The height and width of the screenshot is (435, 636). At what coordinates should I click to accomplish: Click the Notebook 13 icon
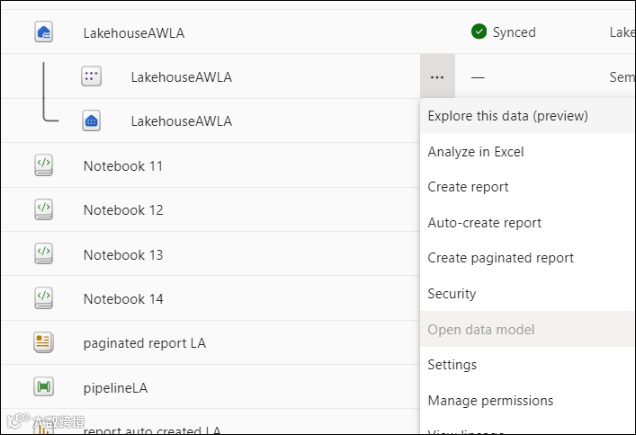(x=43, y=254)
